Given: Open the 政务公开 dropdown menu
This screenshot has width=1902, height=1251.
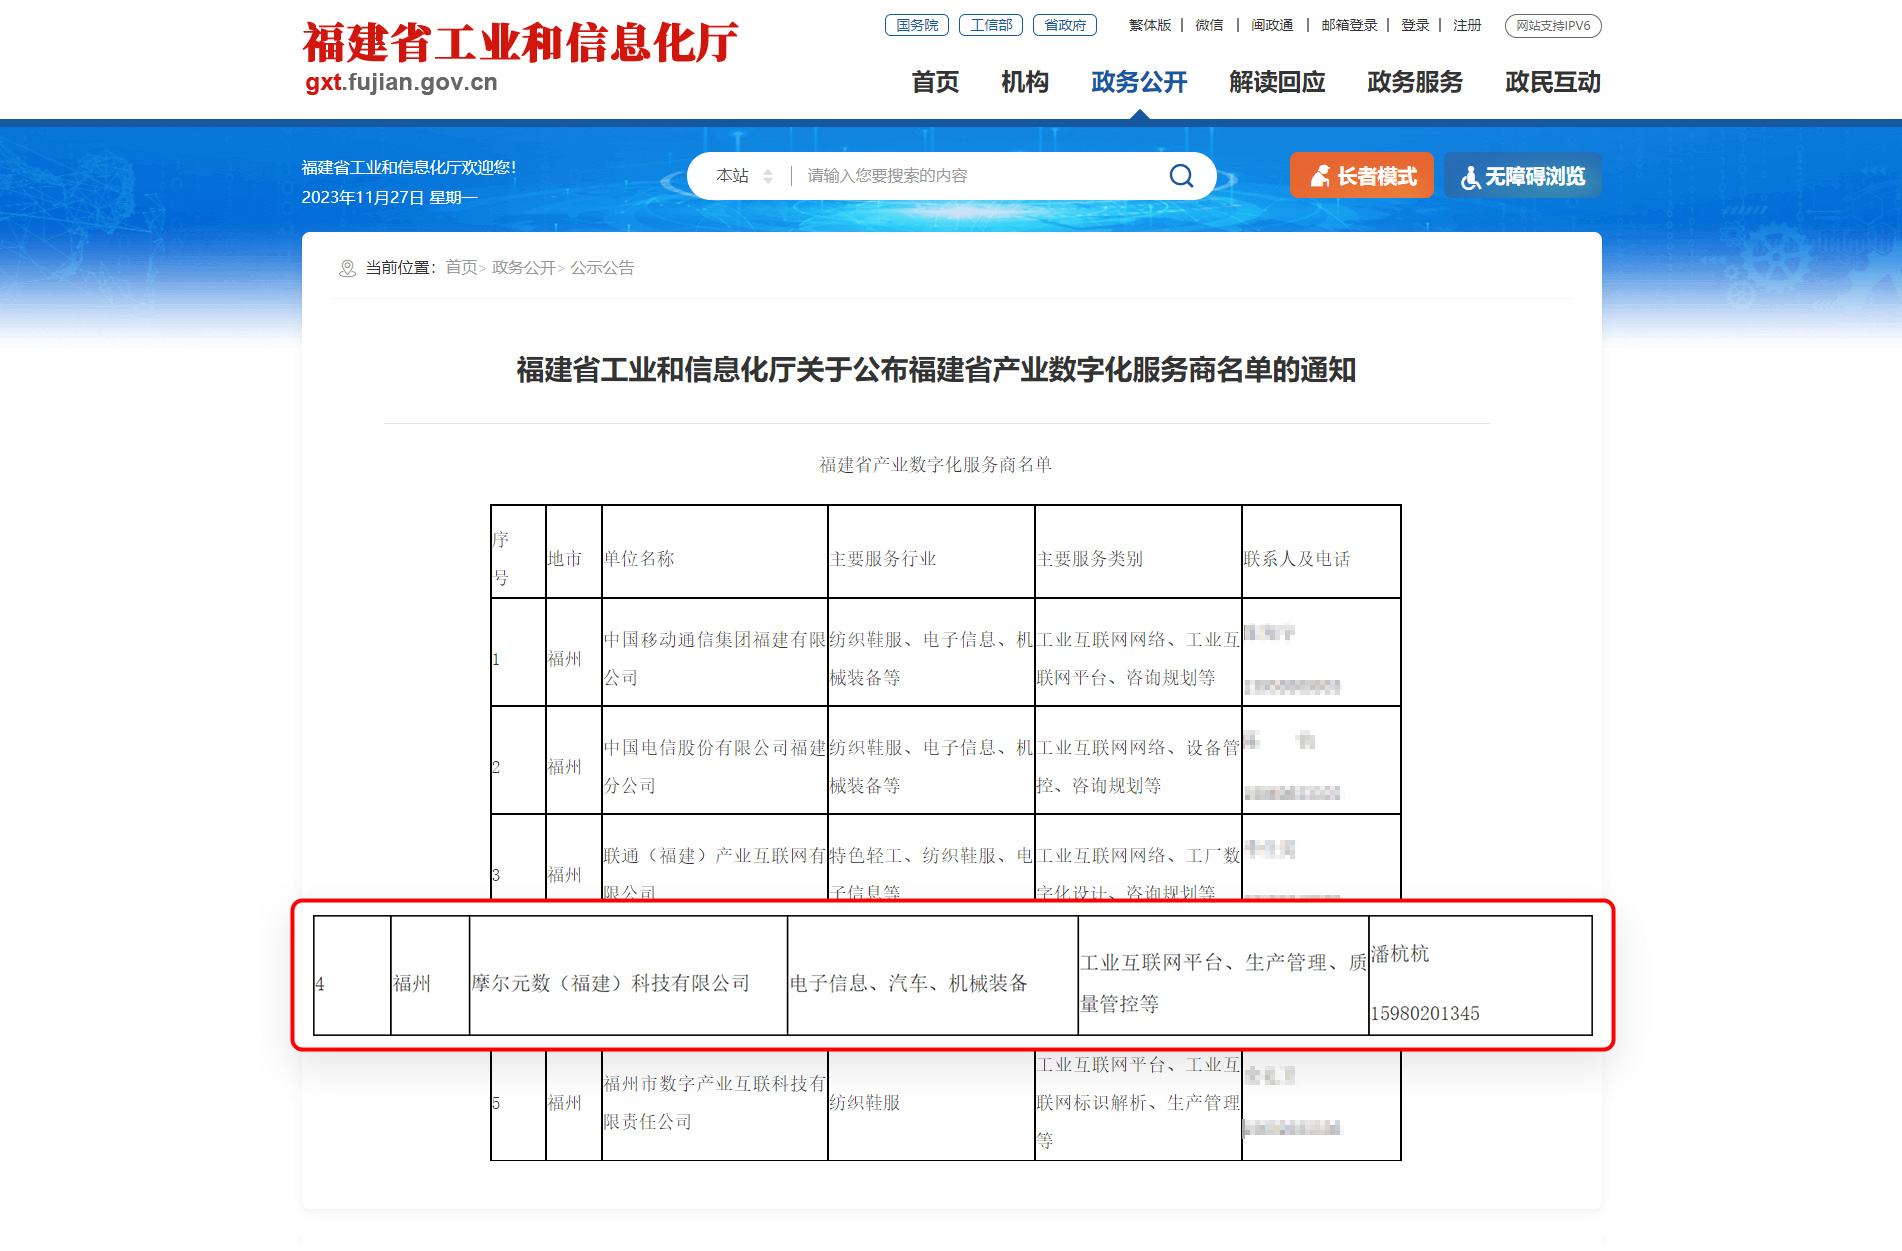Looking at the screenshot, I should [1139, 83].
